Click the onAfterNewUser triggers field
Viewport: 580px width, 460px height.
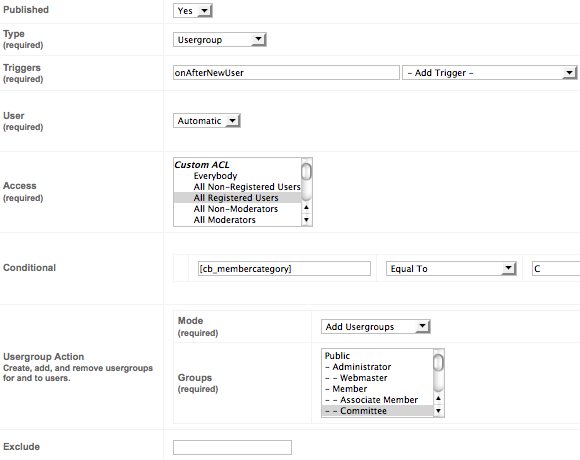click(x=286, y=72)
